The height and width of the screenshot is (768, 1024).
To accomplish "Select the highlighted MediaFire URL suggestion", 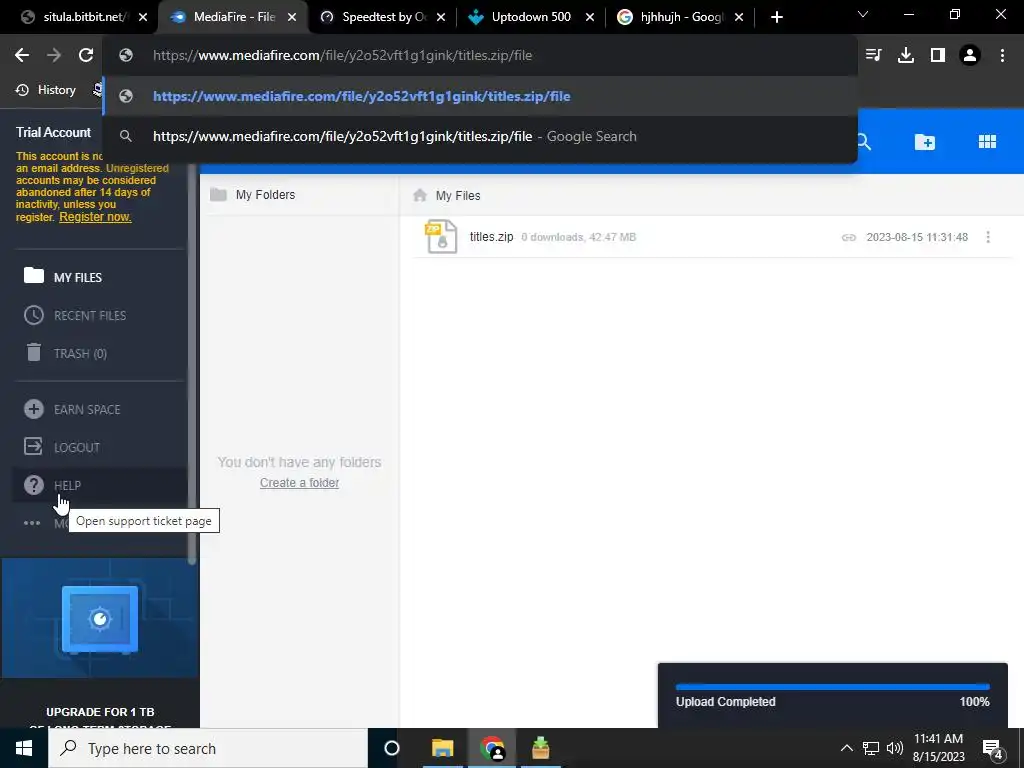I will coord(480,96).
